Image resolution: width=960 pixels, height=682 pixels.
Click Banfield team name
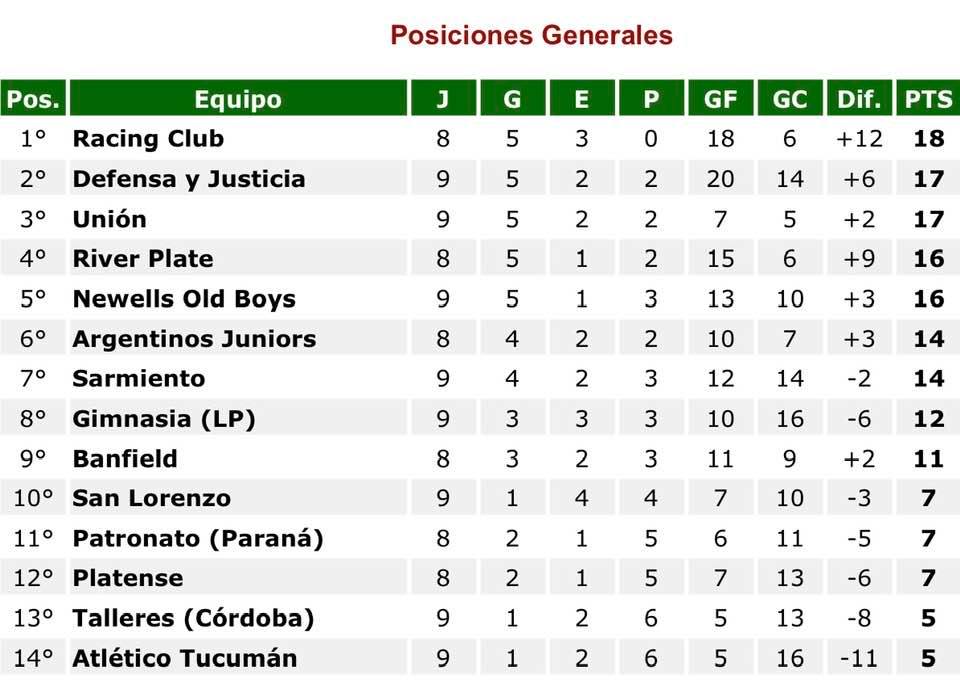125,459
